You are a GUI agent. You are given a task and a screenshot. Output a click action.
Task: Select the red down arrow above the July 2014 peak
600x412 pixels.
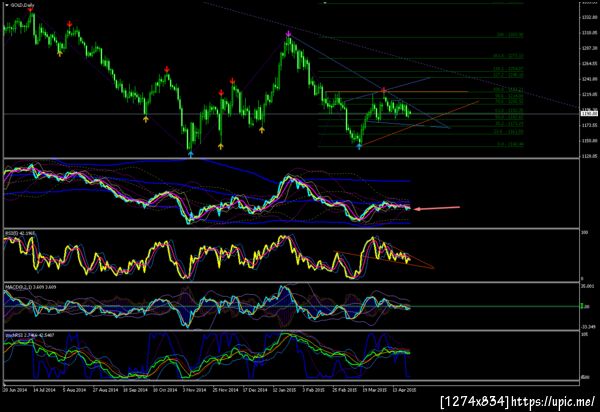coord(30,10)
